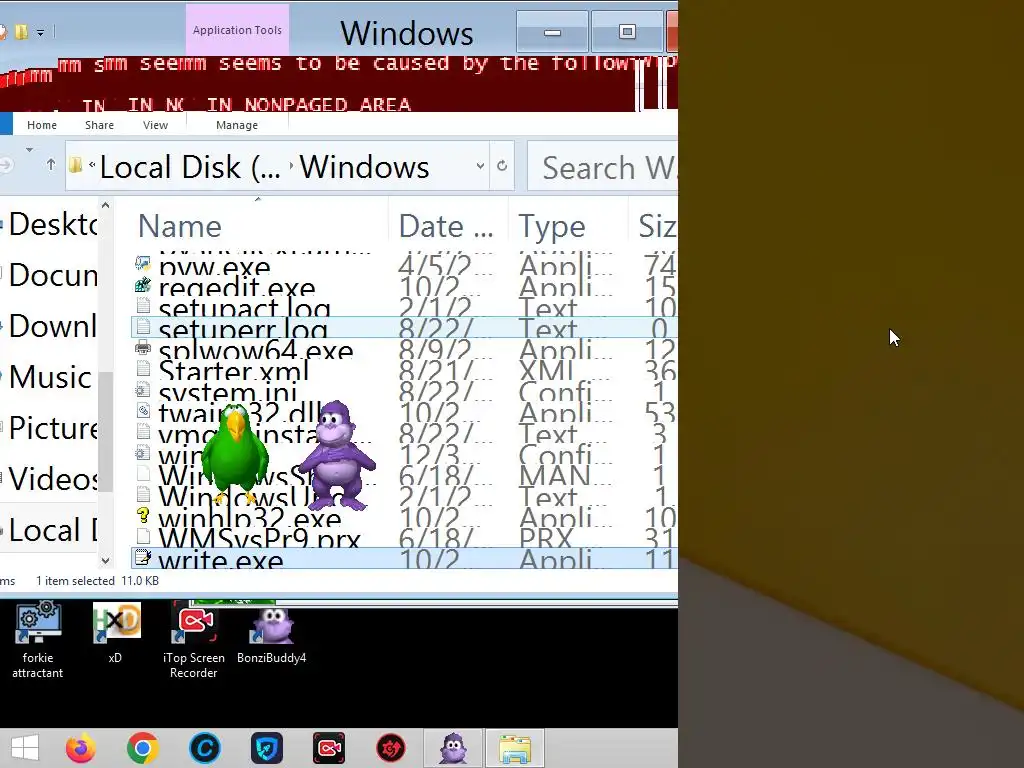Sort files by the Type column

(x=568, y=226)
